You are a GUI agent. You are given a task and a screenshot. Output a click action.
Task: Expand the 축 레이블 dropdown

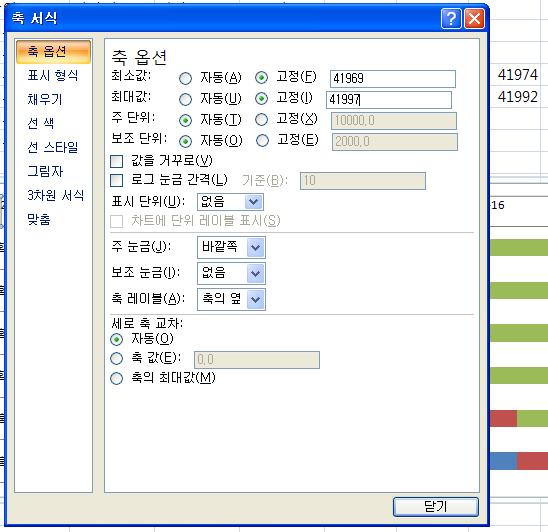tap(255, 299)
